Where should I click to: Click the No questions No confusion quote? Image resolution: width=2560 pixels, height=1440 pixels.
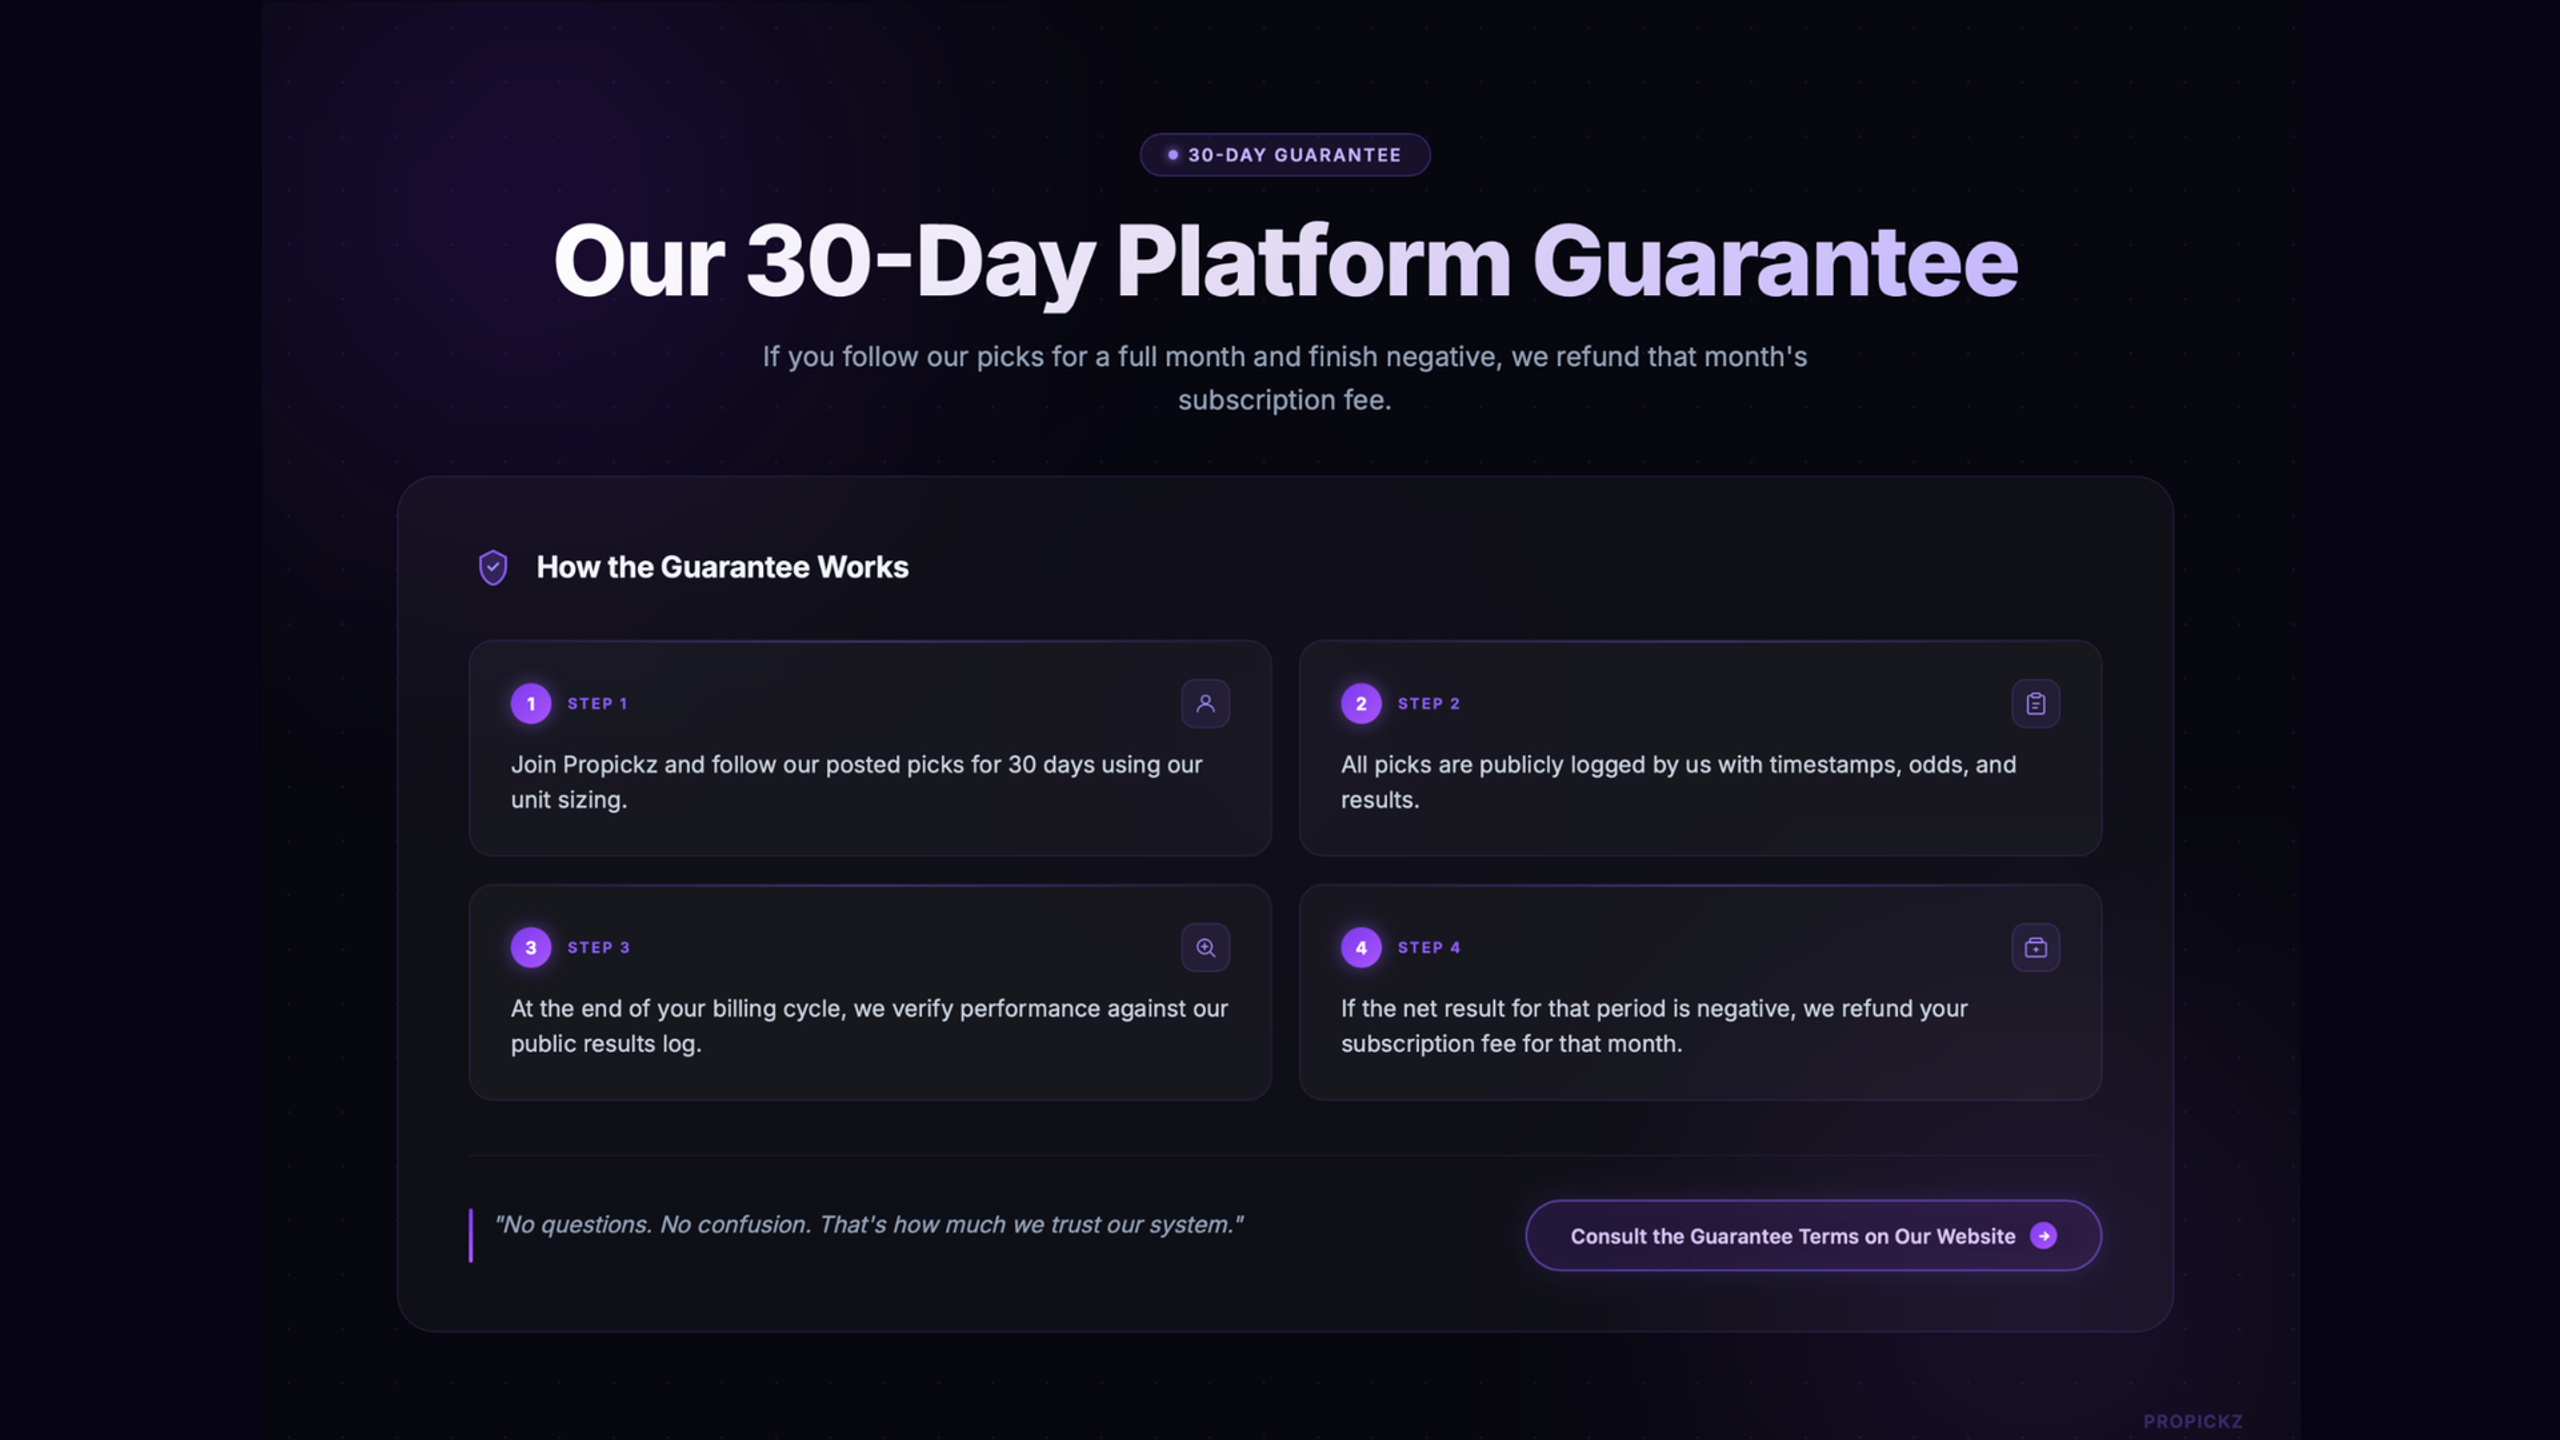pos(869,1225)
